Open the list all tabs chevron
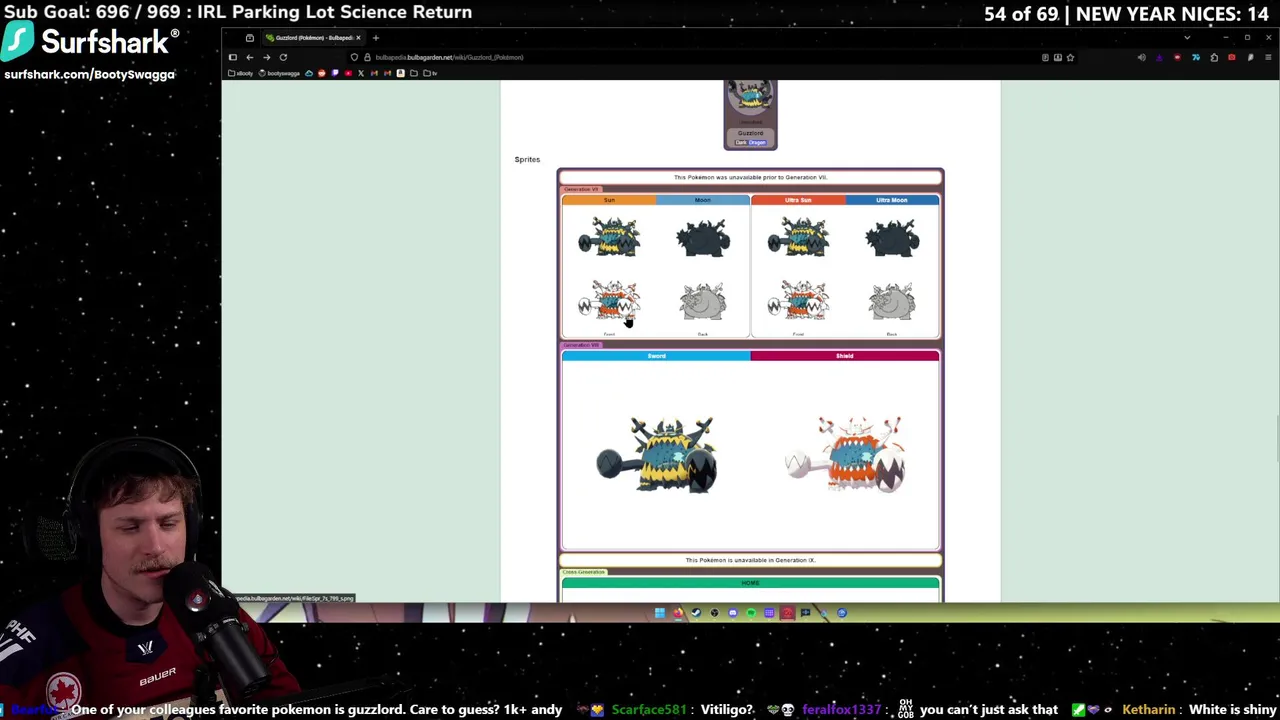This screenshot has height=720, width=1280. click(1187, 38)
